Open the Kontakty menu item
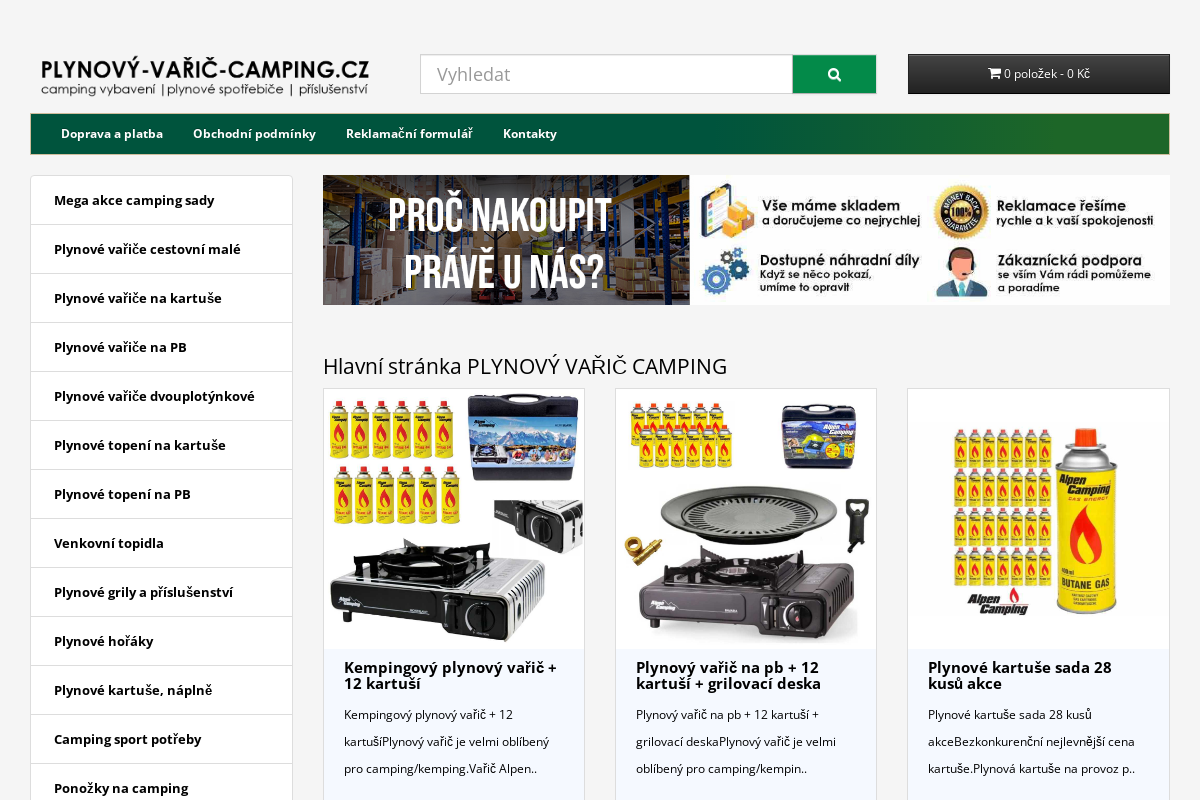The image size is (1200, 800). click(530, 134)
